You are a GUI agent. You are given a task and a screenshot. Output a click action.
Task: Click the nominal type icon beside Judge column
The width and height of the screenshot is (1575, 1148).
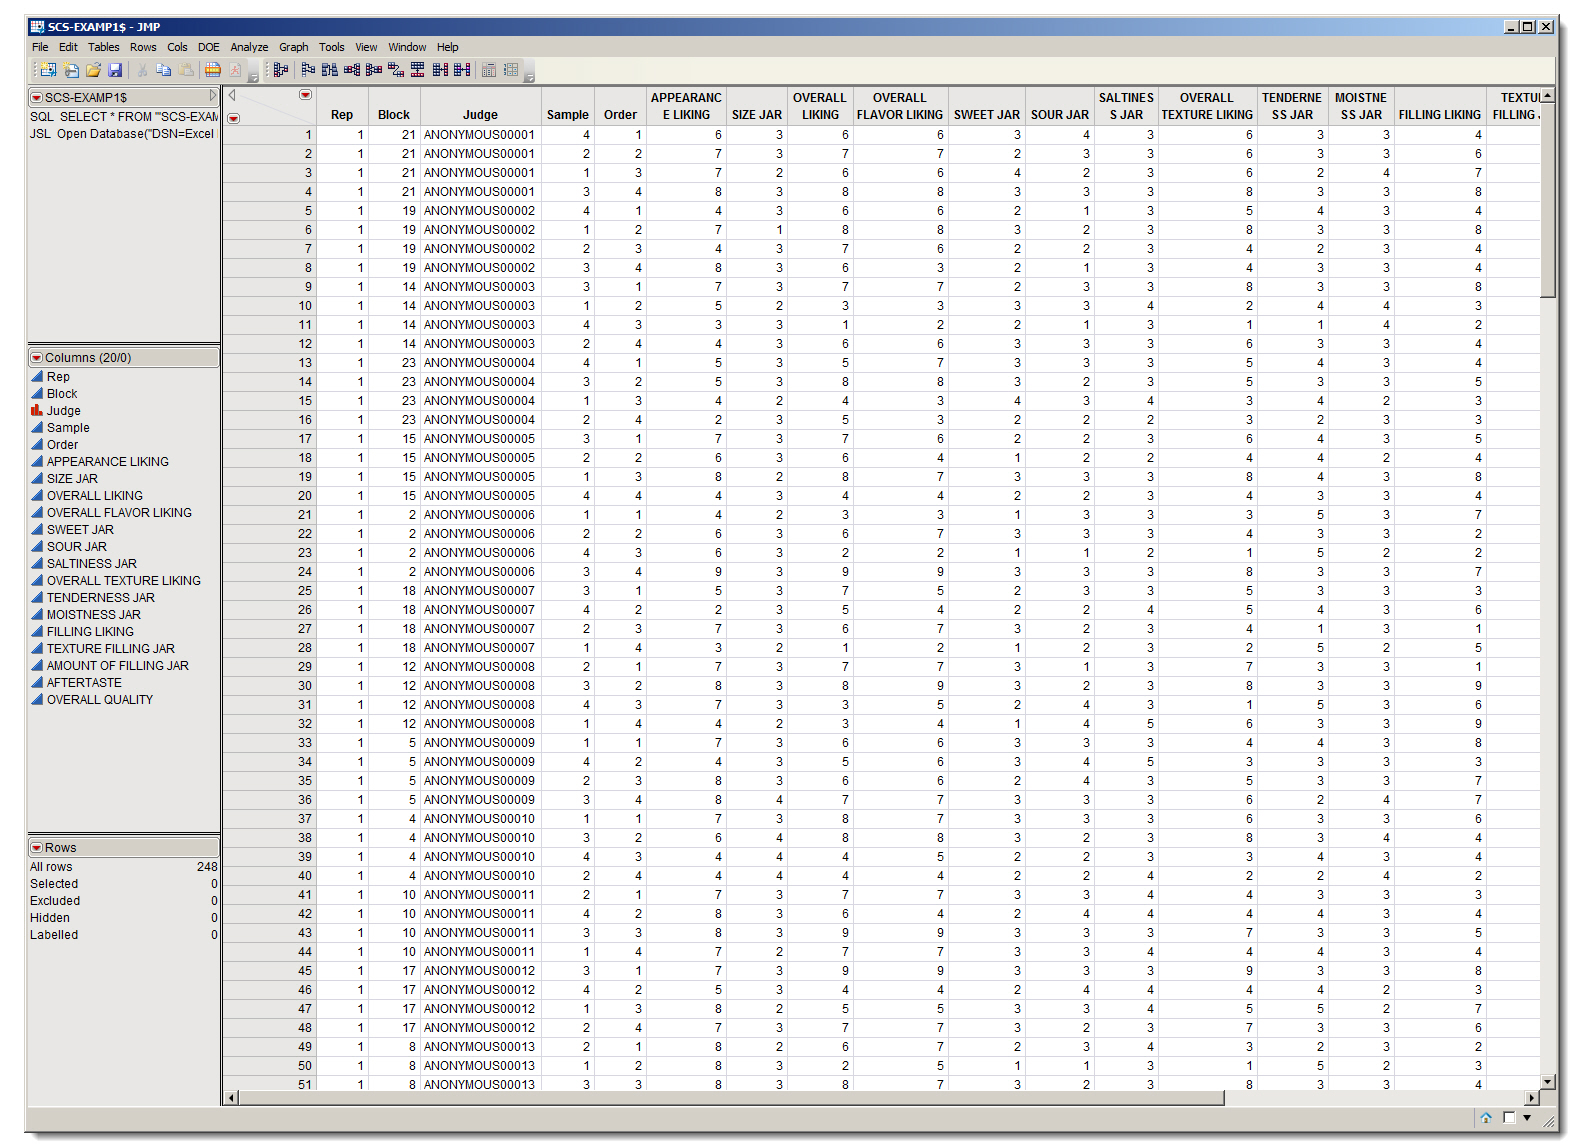pyautogui.click(x=37, y=410)
